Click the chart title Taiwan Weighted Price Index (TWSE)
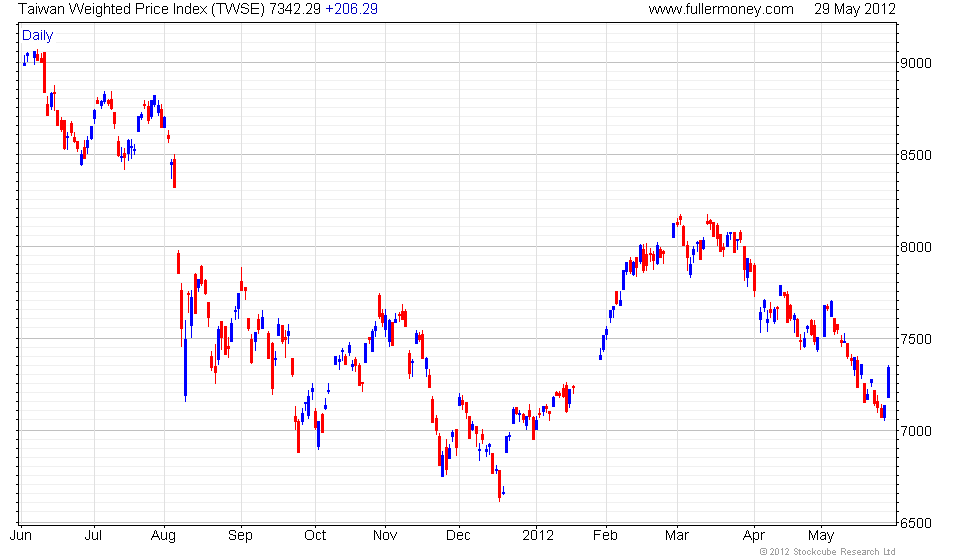980x560 pixels. (x=141, y=9)
